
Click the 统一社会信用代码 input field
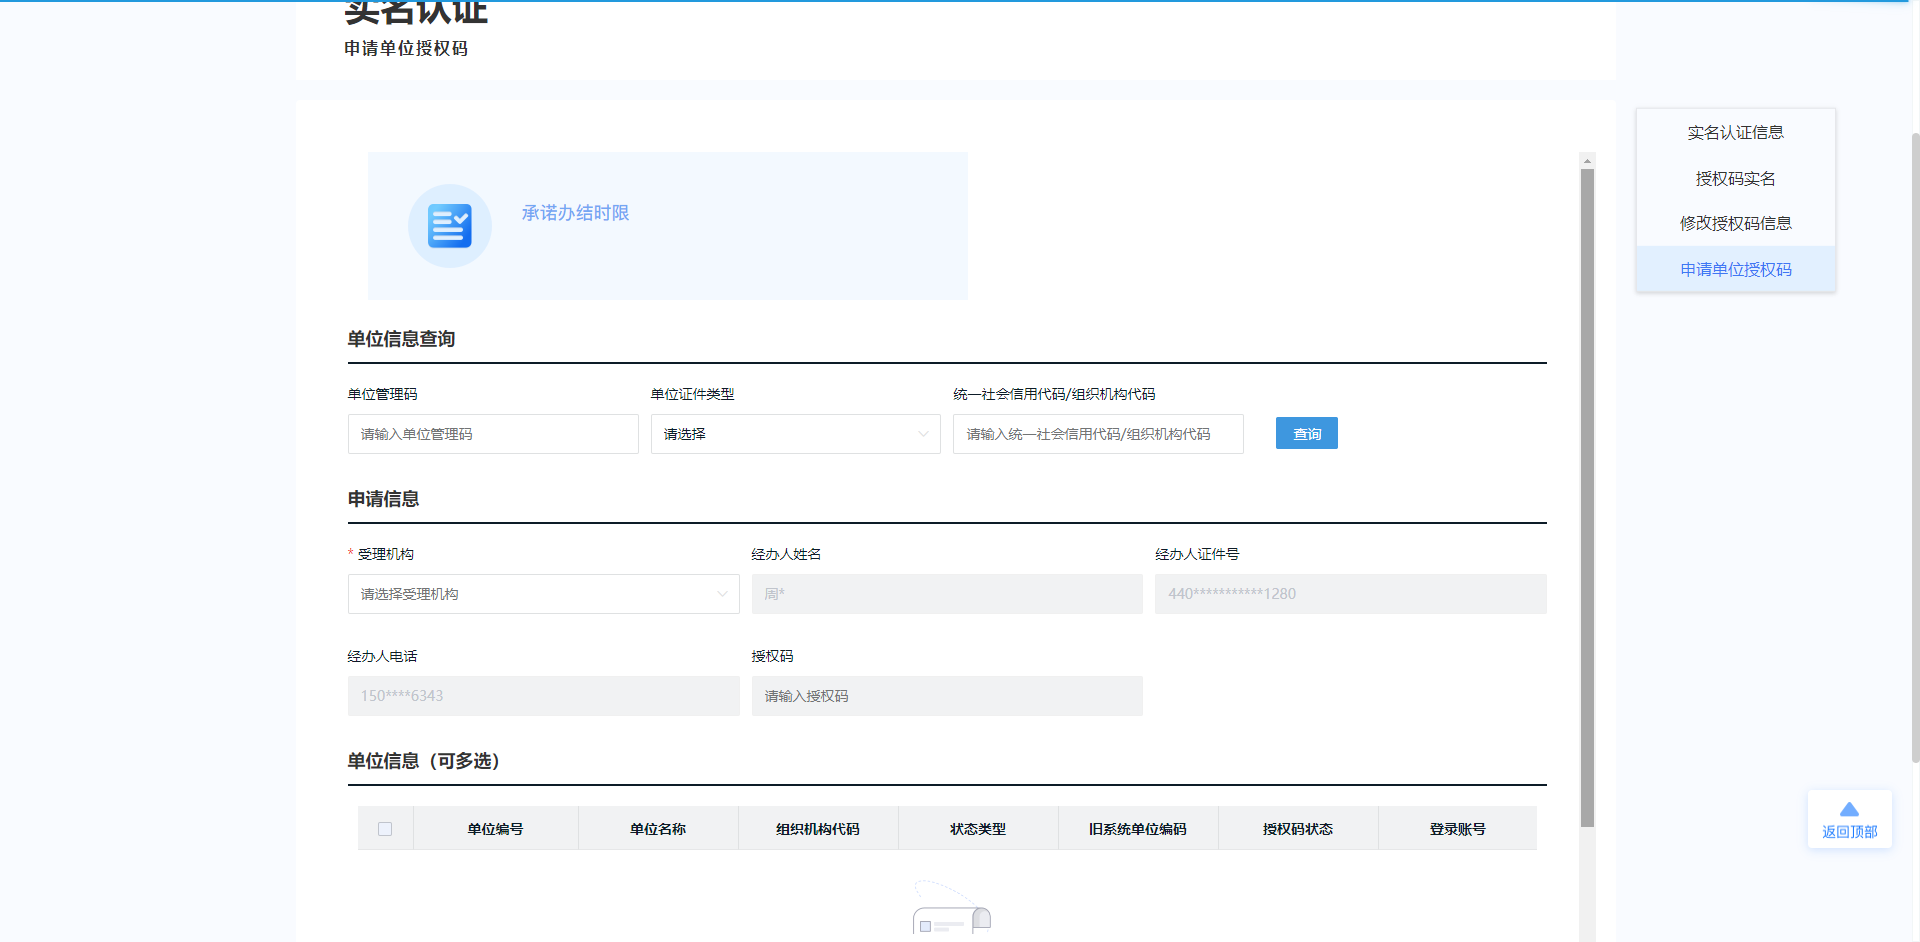point(1098,434)
